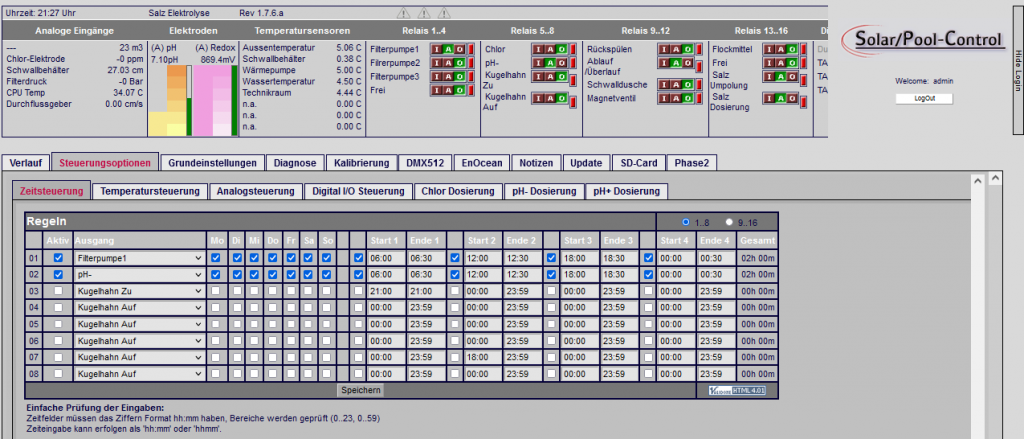Viewport: 1024px width, 439px height.
Task: Open the Validate HTML 4.01 badge
Action: [x=739, y=391]
